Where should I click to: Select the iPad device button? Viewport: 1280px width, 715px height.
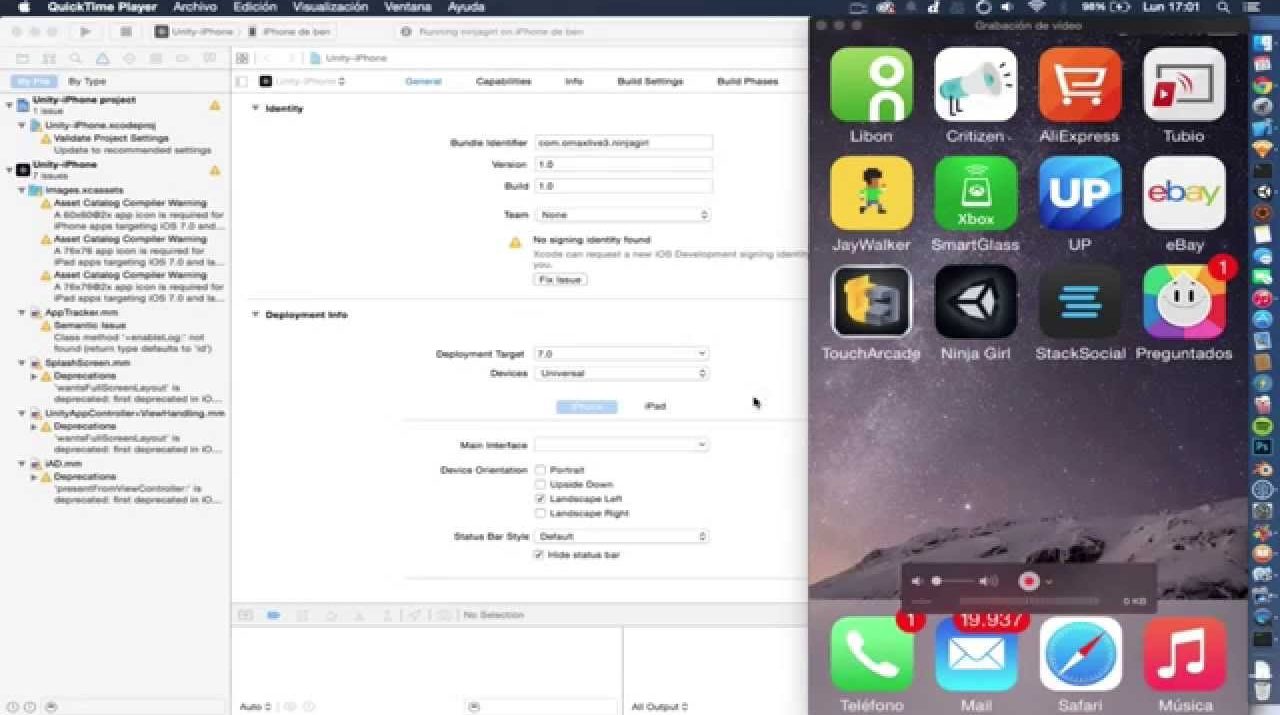coord(655,407)
